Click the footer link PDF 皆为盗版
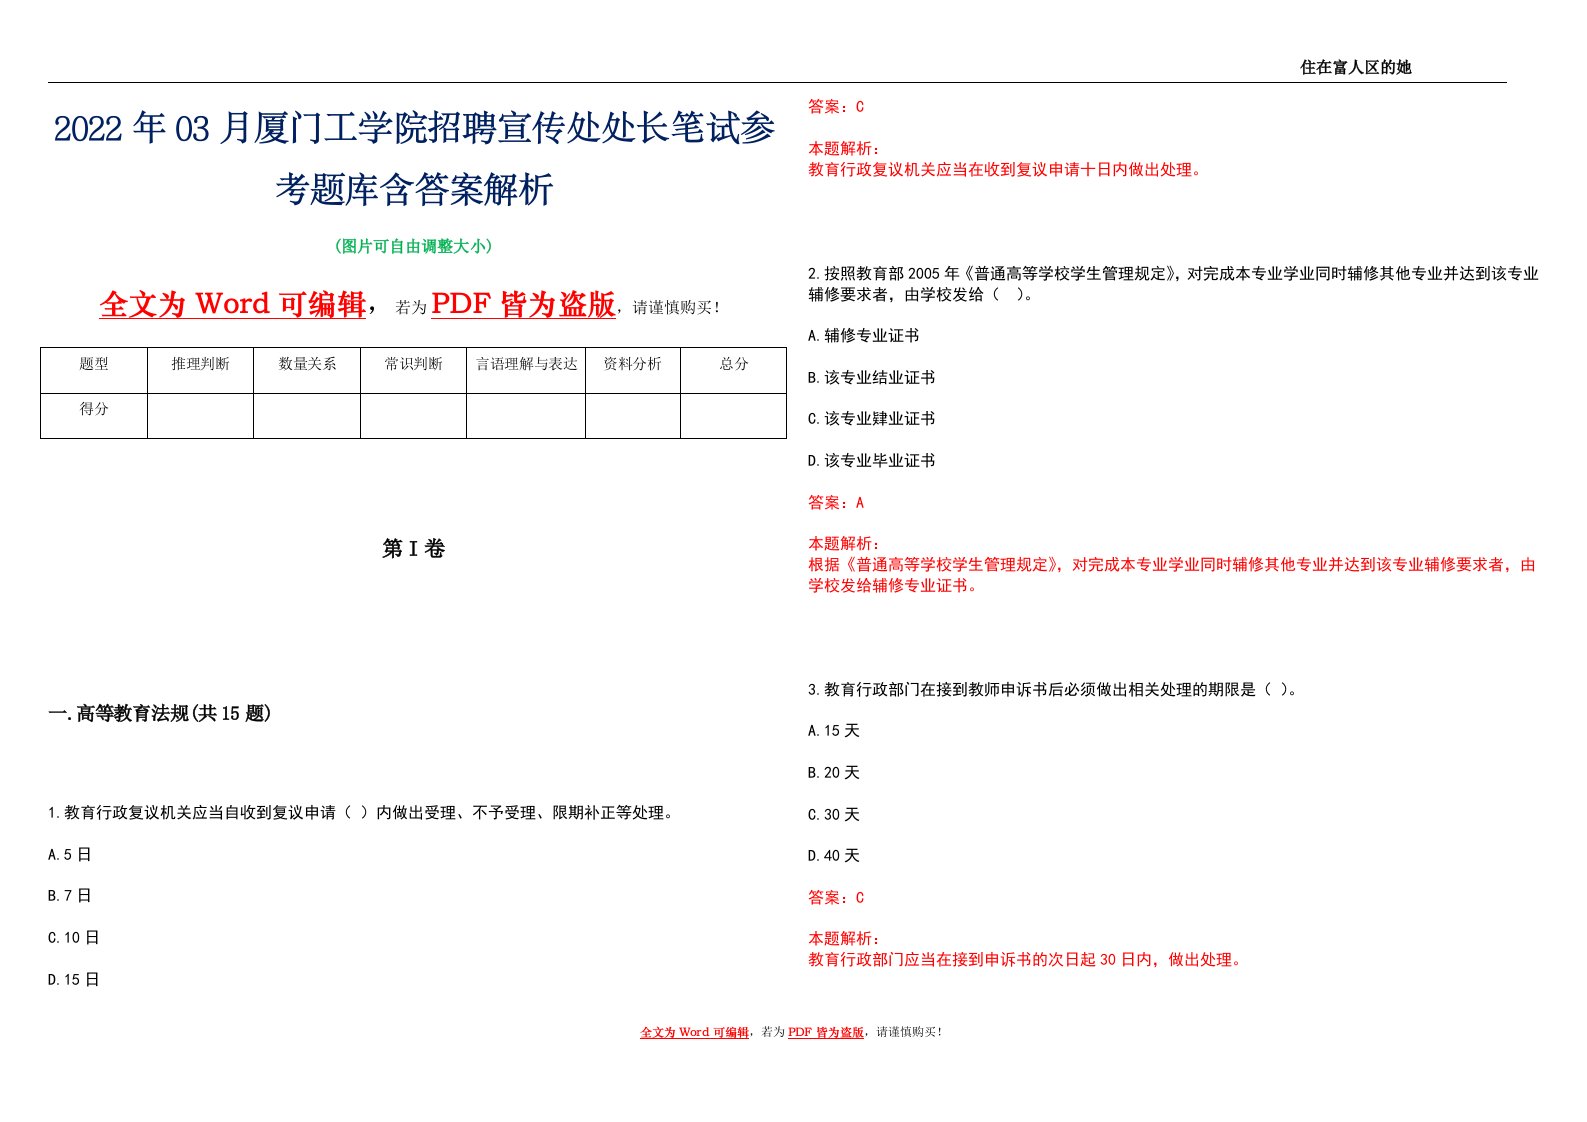 pyautogui.click(x=826, y=1032)
